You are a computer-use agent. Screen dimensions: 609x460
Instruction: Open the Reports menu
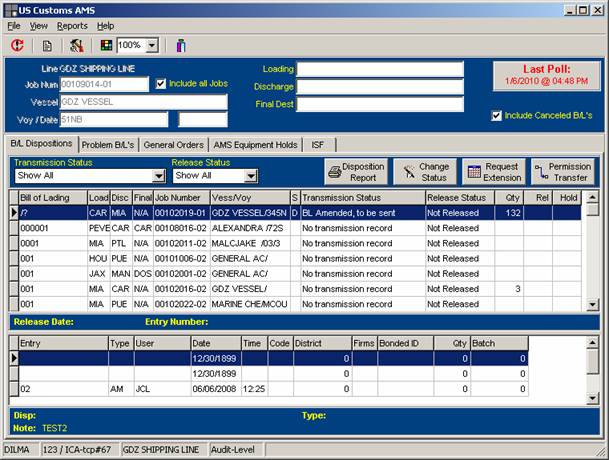coord(72,25)
